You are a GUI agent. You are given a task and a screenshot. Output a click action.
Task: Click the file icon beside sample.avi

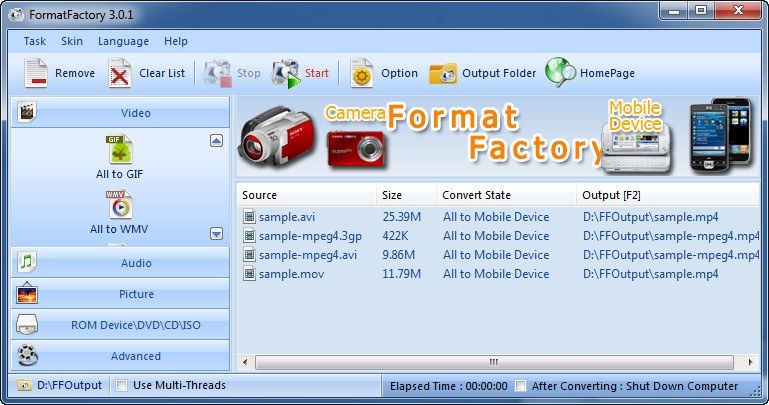point(250,216)
